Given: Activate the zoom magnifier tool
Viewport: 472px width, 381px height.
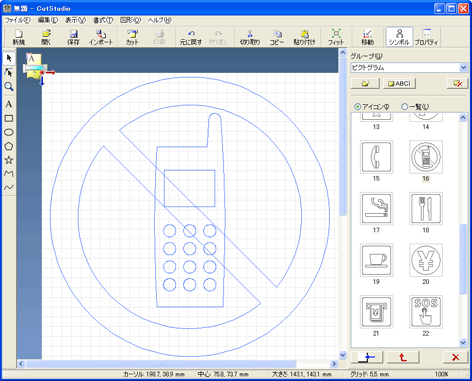Looking at the screenshot, I should 9,87.
